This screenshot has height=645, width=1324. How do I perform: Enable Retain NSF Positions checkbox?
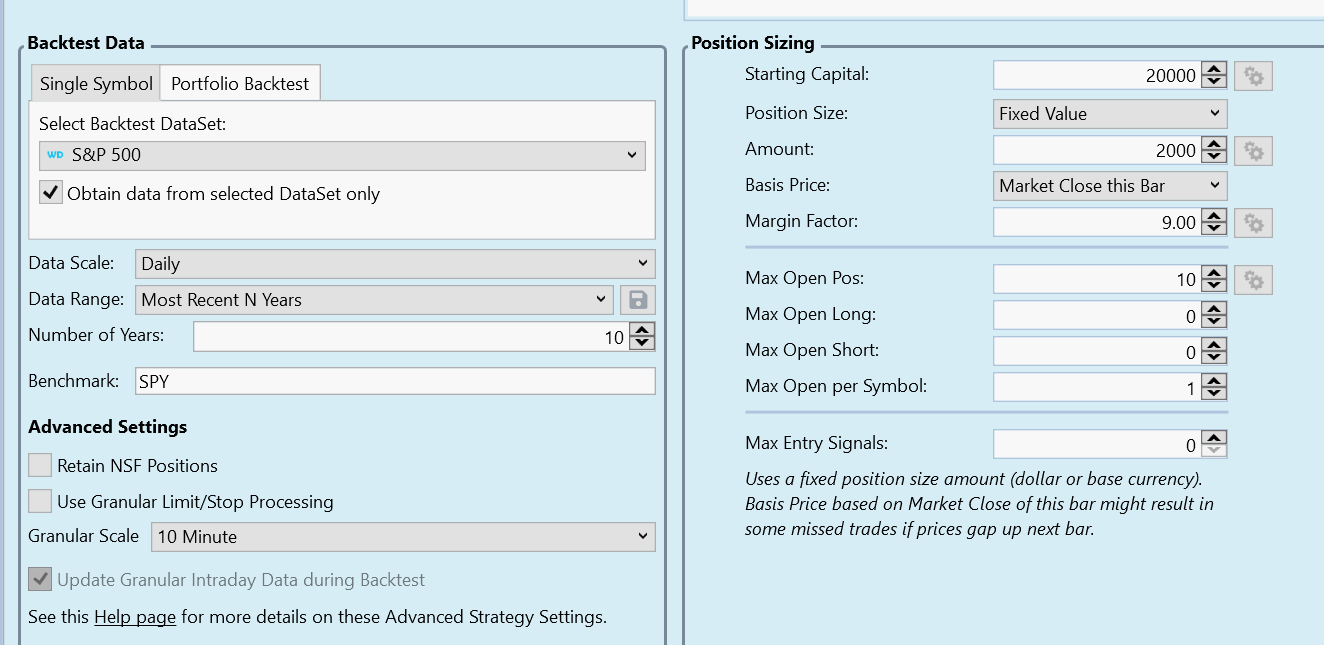click(x=40, y=465)
